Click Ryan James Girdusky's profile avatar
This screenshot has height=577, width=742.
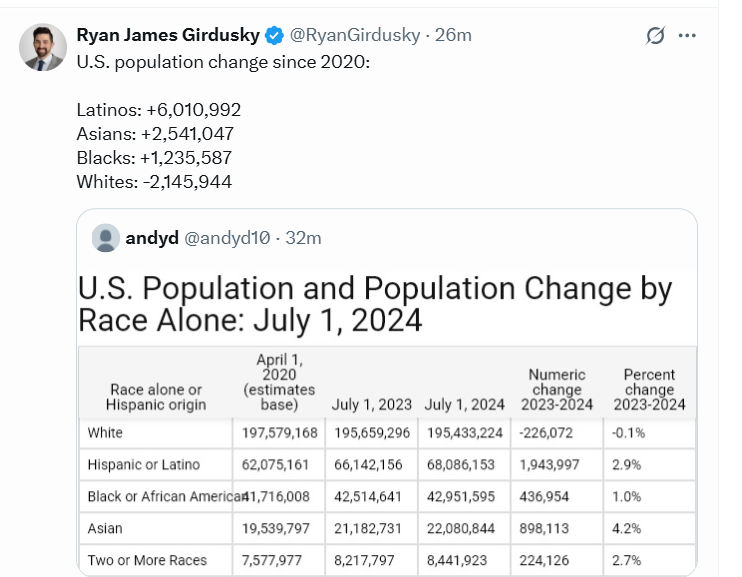[x=44, y=47]
